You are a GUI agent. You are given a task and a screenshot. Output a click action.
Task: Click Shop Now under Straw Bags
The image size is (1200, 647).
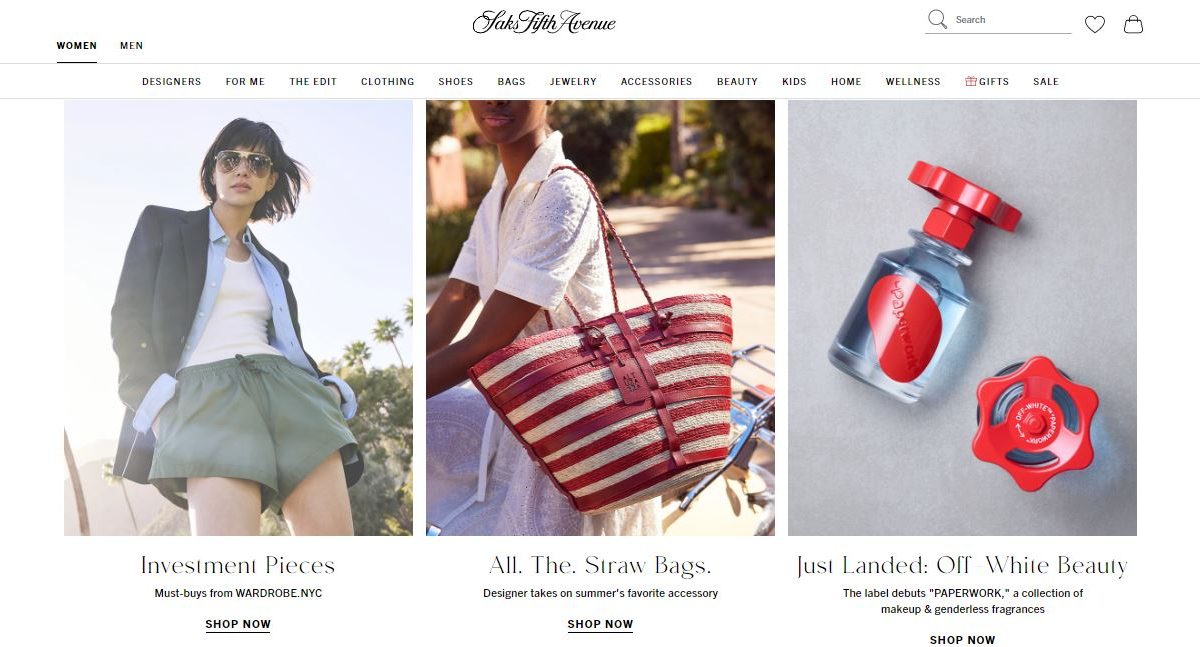click(x=600, y=624)
